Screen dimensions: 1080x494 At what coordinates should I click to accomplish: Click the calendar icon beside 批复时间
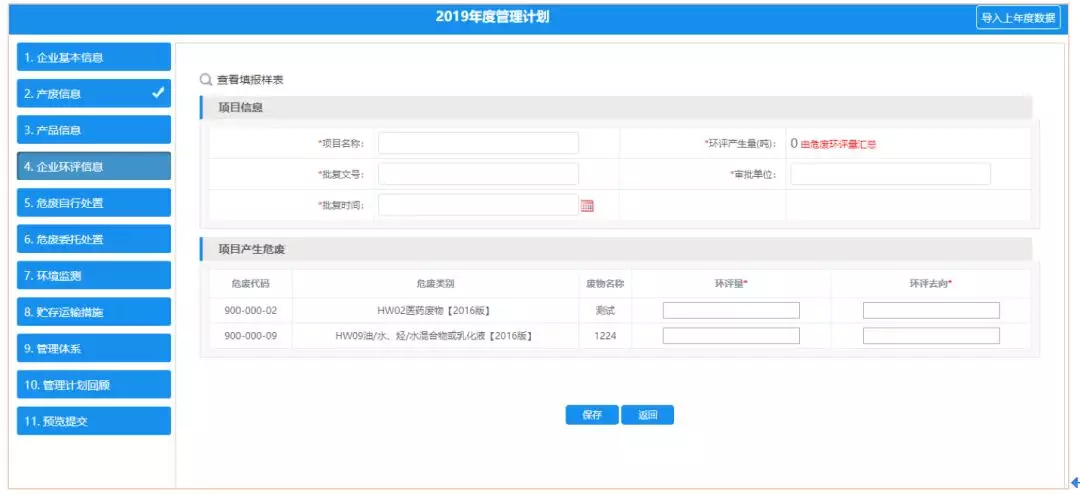pos(587,206)
